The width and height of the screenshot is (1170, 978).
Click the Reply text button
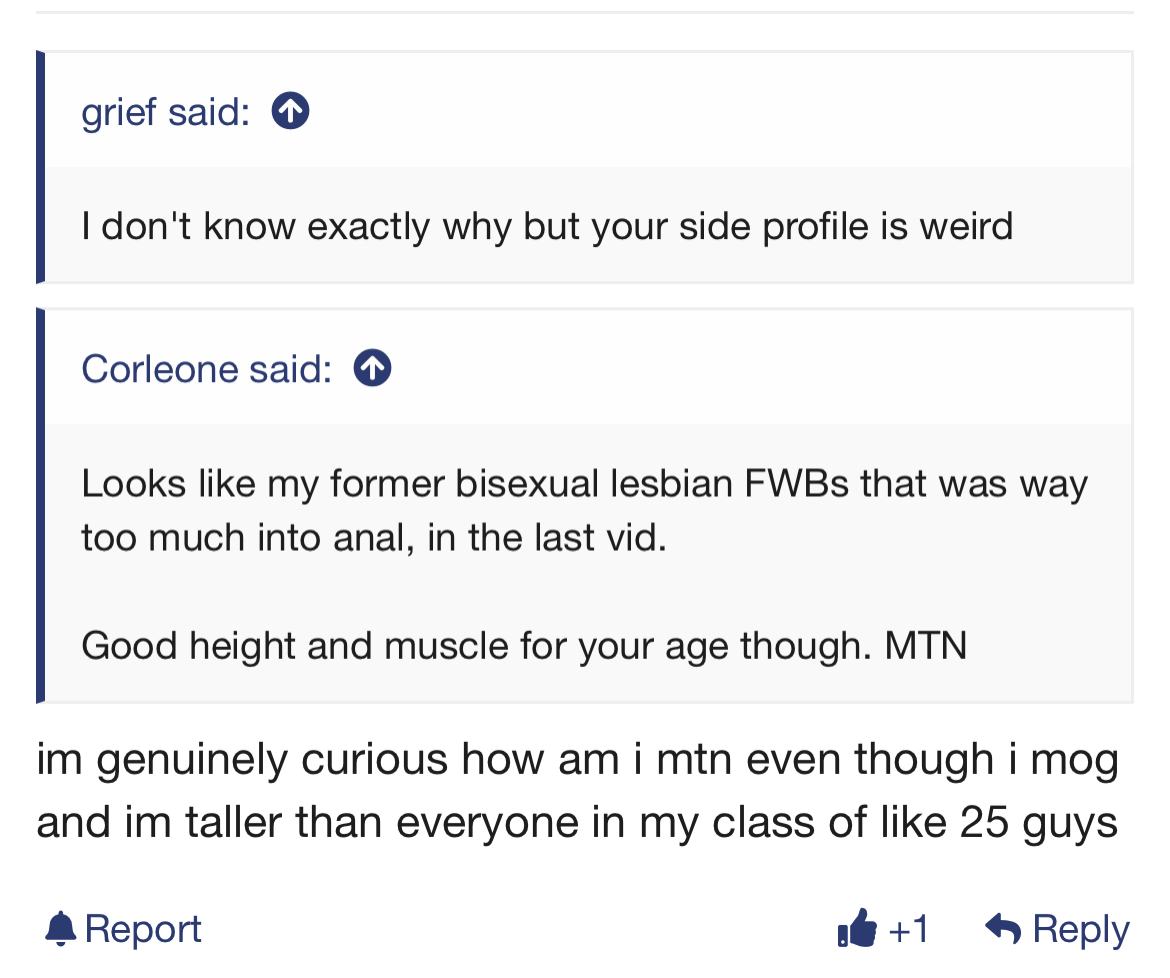click(1080, 930)
